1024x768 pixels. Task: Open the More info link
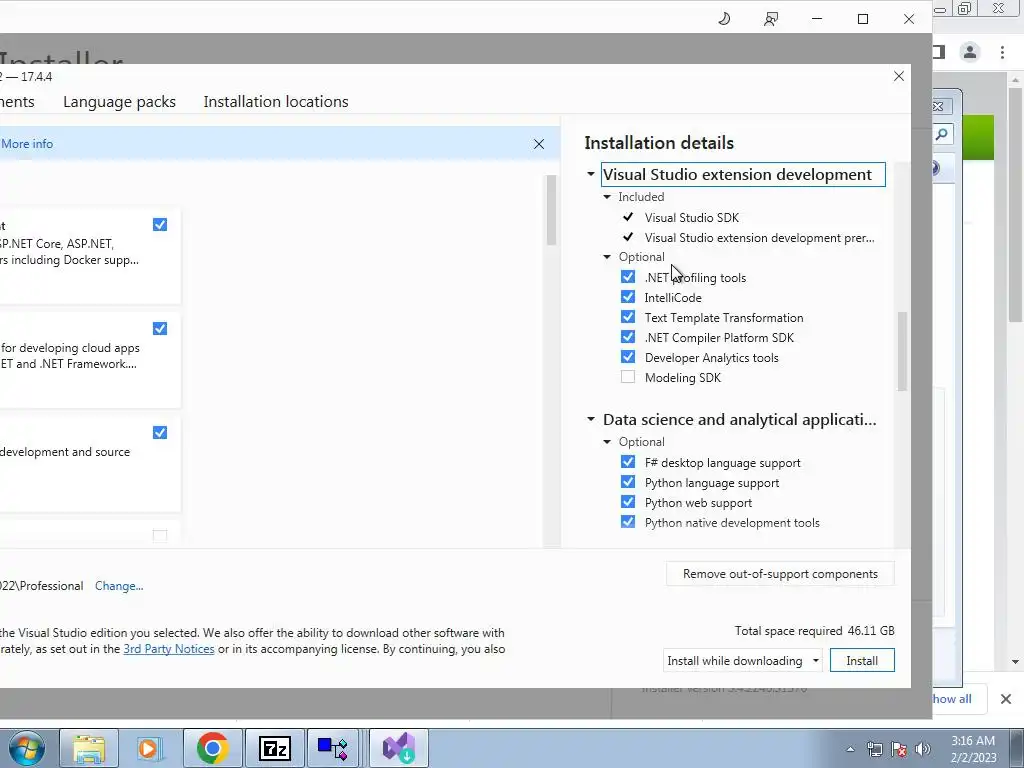[x=27, y=144]
